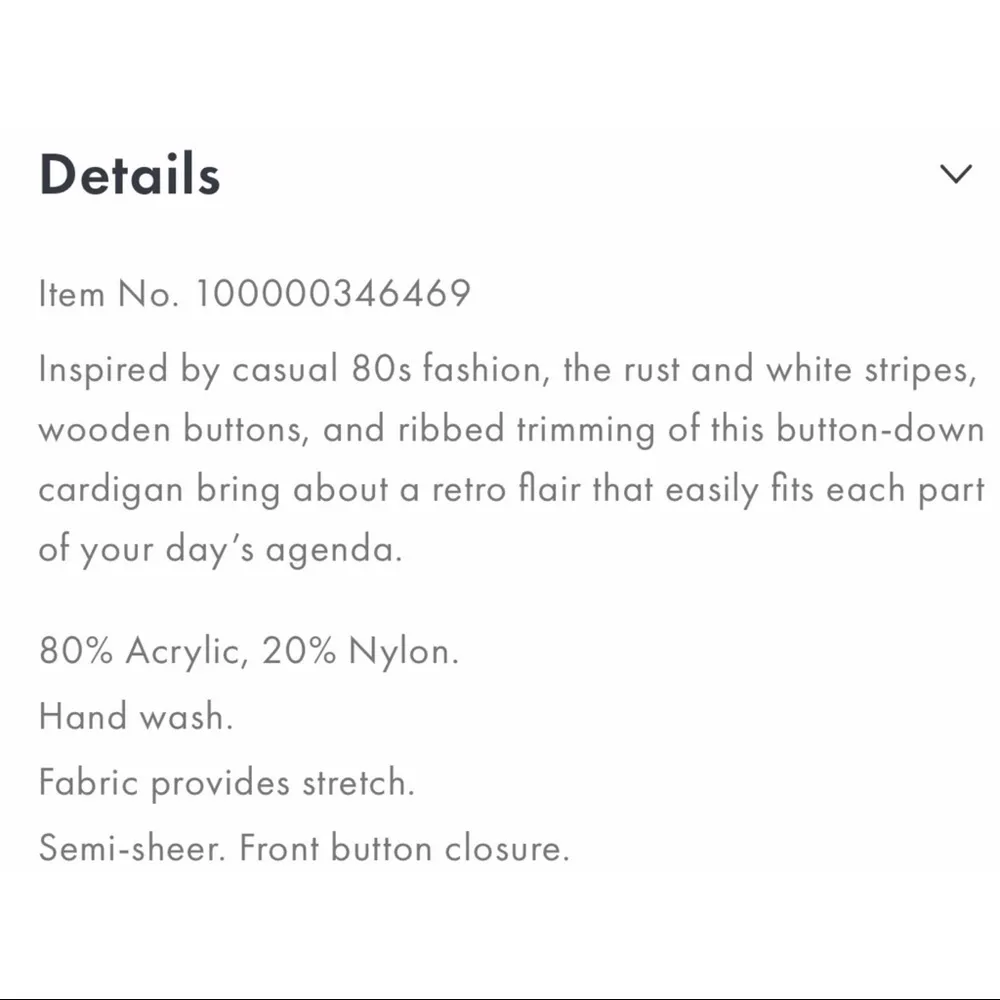Click the Details header to toggle the panel
The height and width of the screenshot is (1000, 1000).
tap(129, 175)
